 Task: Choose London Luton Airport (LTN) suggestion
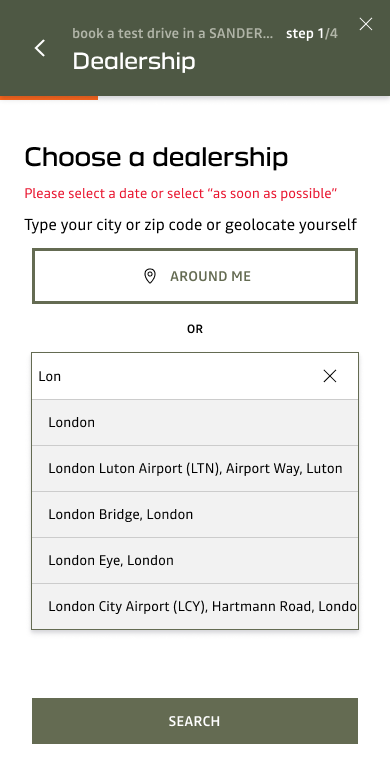[195, 468]
